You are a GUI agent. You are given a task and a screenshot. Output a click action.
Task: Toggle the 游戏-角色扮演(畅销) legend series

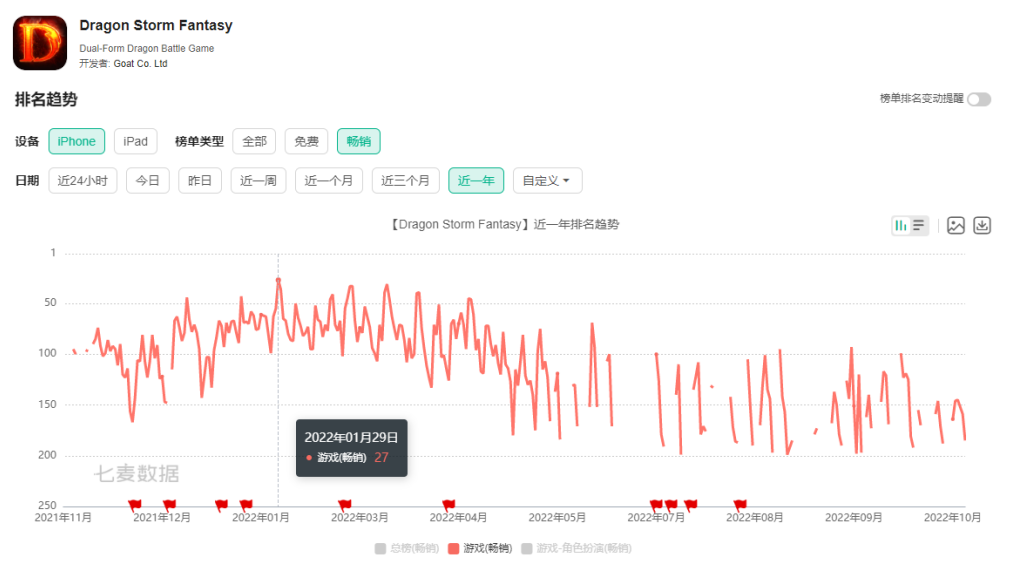click(x=576, y=548)
